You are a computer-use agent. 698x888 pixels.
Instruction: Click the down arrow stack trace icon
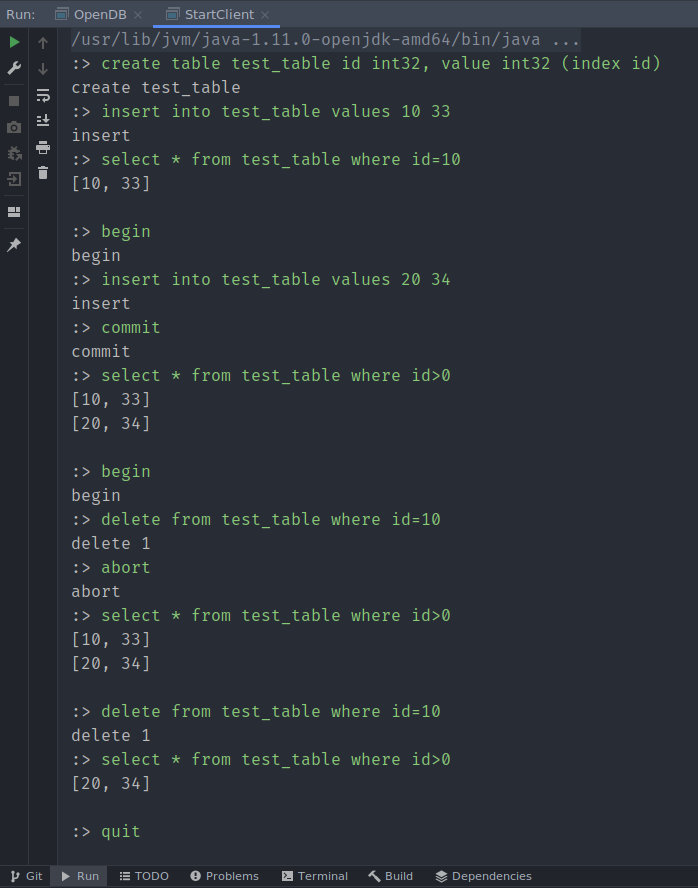click(43, 69)
